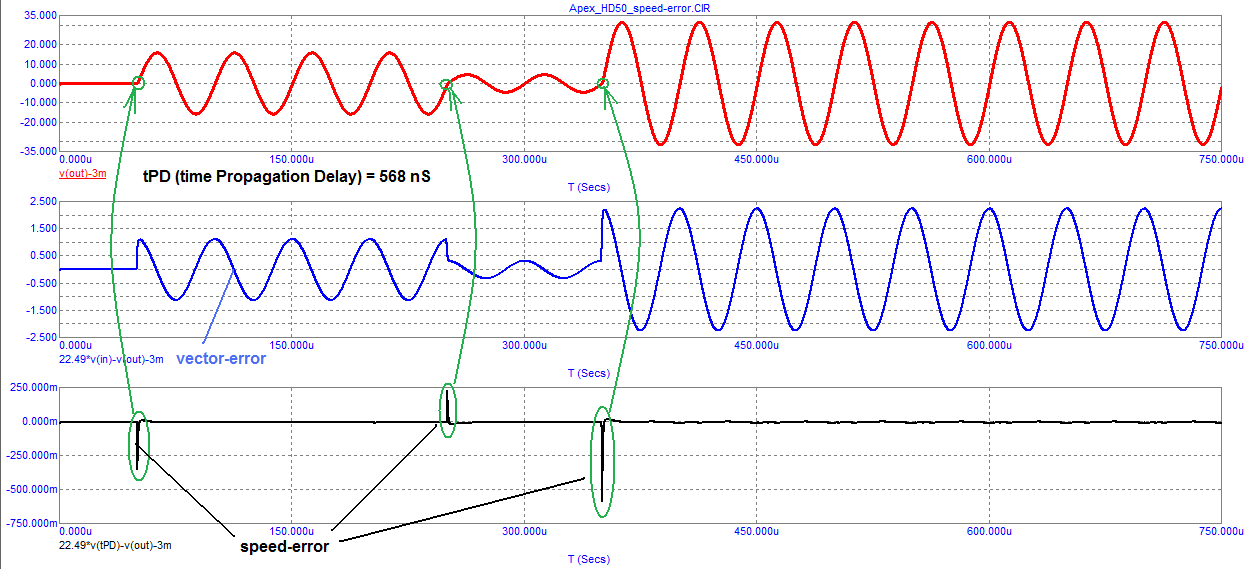Click 450.000u on the blue plot's x-axis

point(755,345)
